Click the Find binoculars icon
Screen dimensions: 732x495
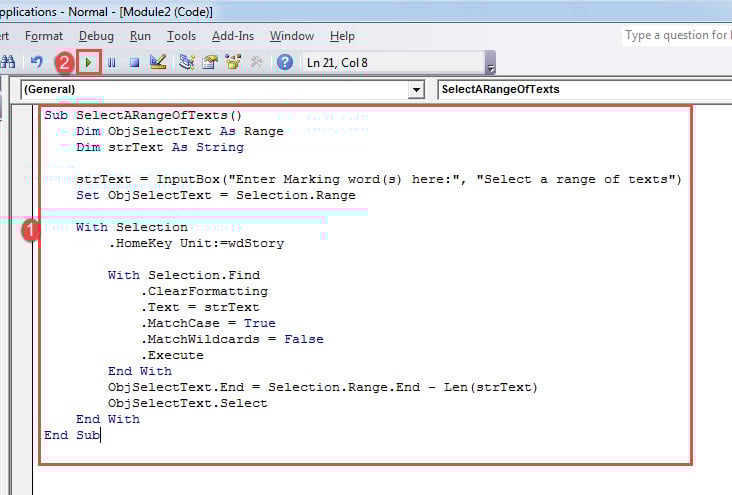(8, 62)
